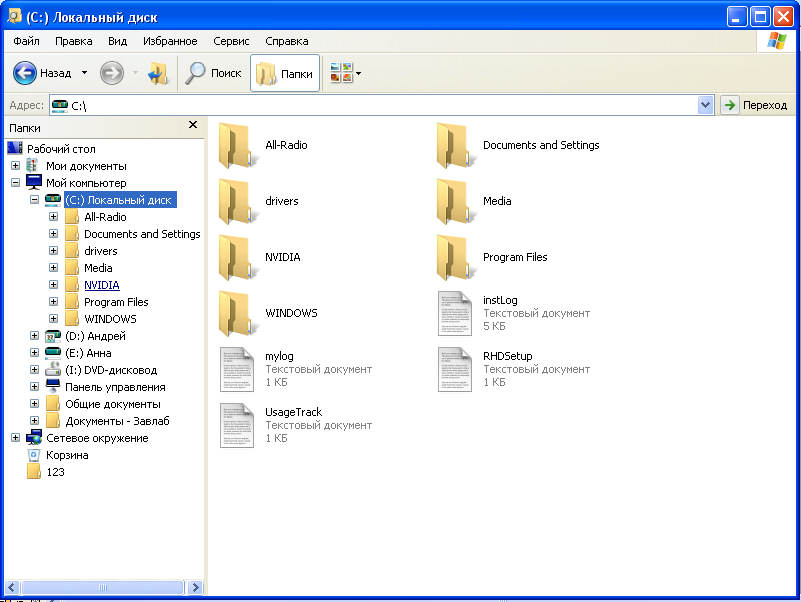Expand the (I:) DVD-дисковод node
Screen dimensions: 801x602
[34, 369]
